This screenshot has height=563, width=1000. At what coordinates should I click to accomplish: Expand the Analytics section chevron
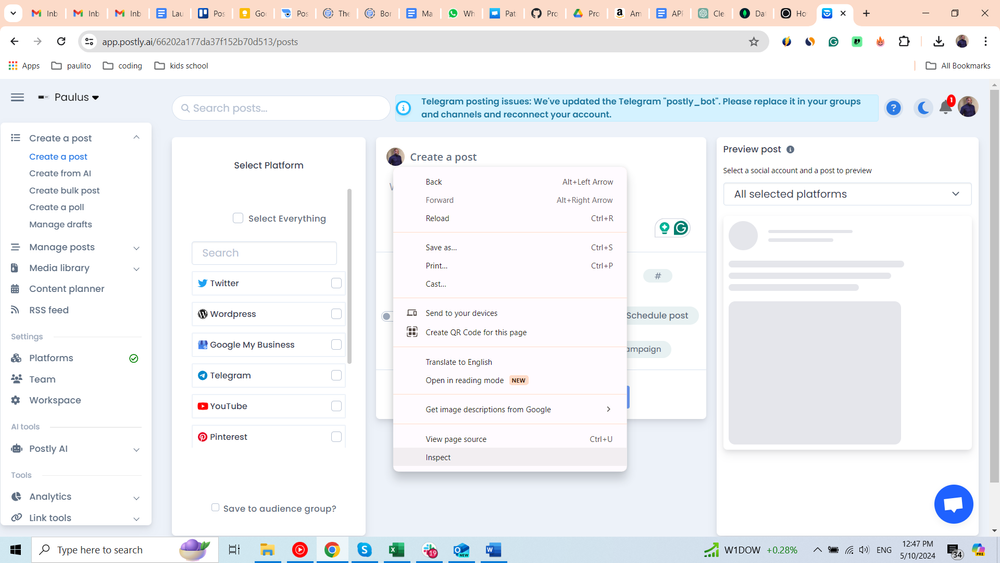136,498
